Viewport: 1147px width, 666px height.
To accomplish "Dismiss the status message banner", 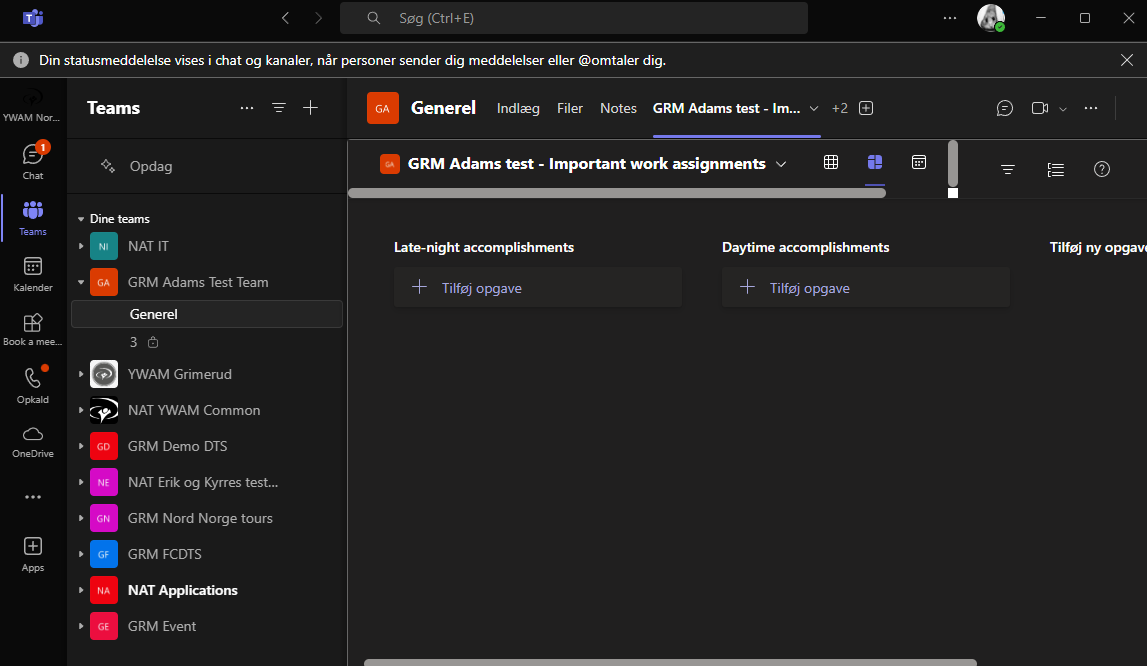I will [1127, 60].
